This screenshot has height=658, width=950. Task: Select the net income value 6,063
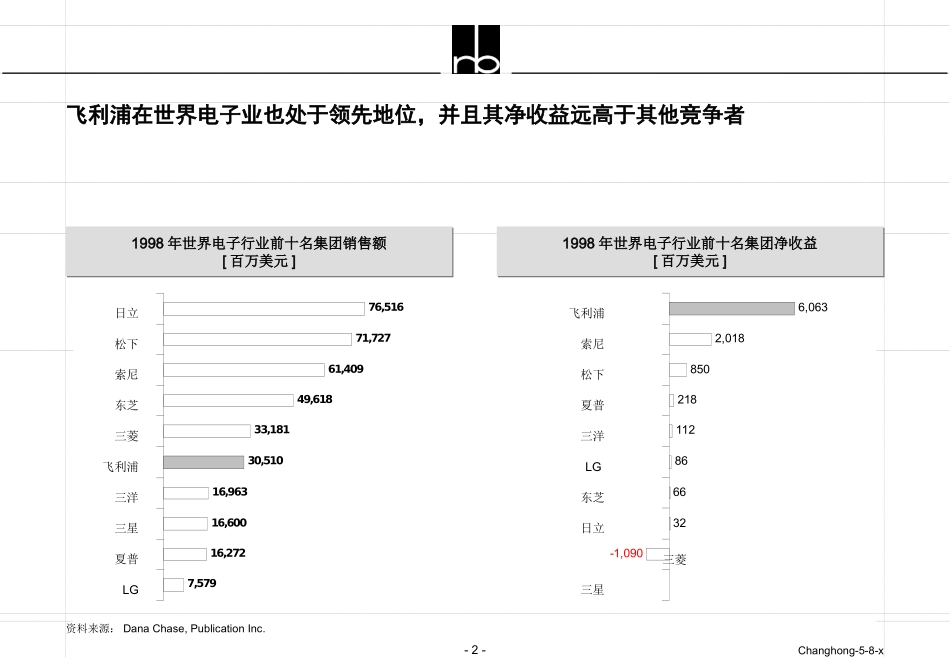pyautogui.click(x=812, y=307)
